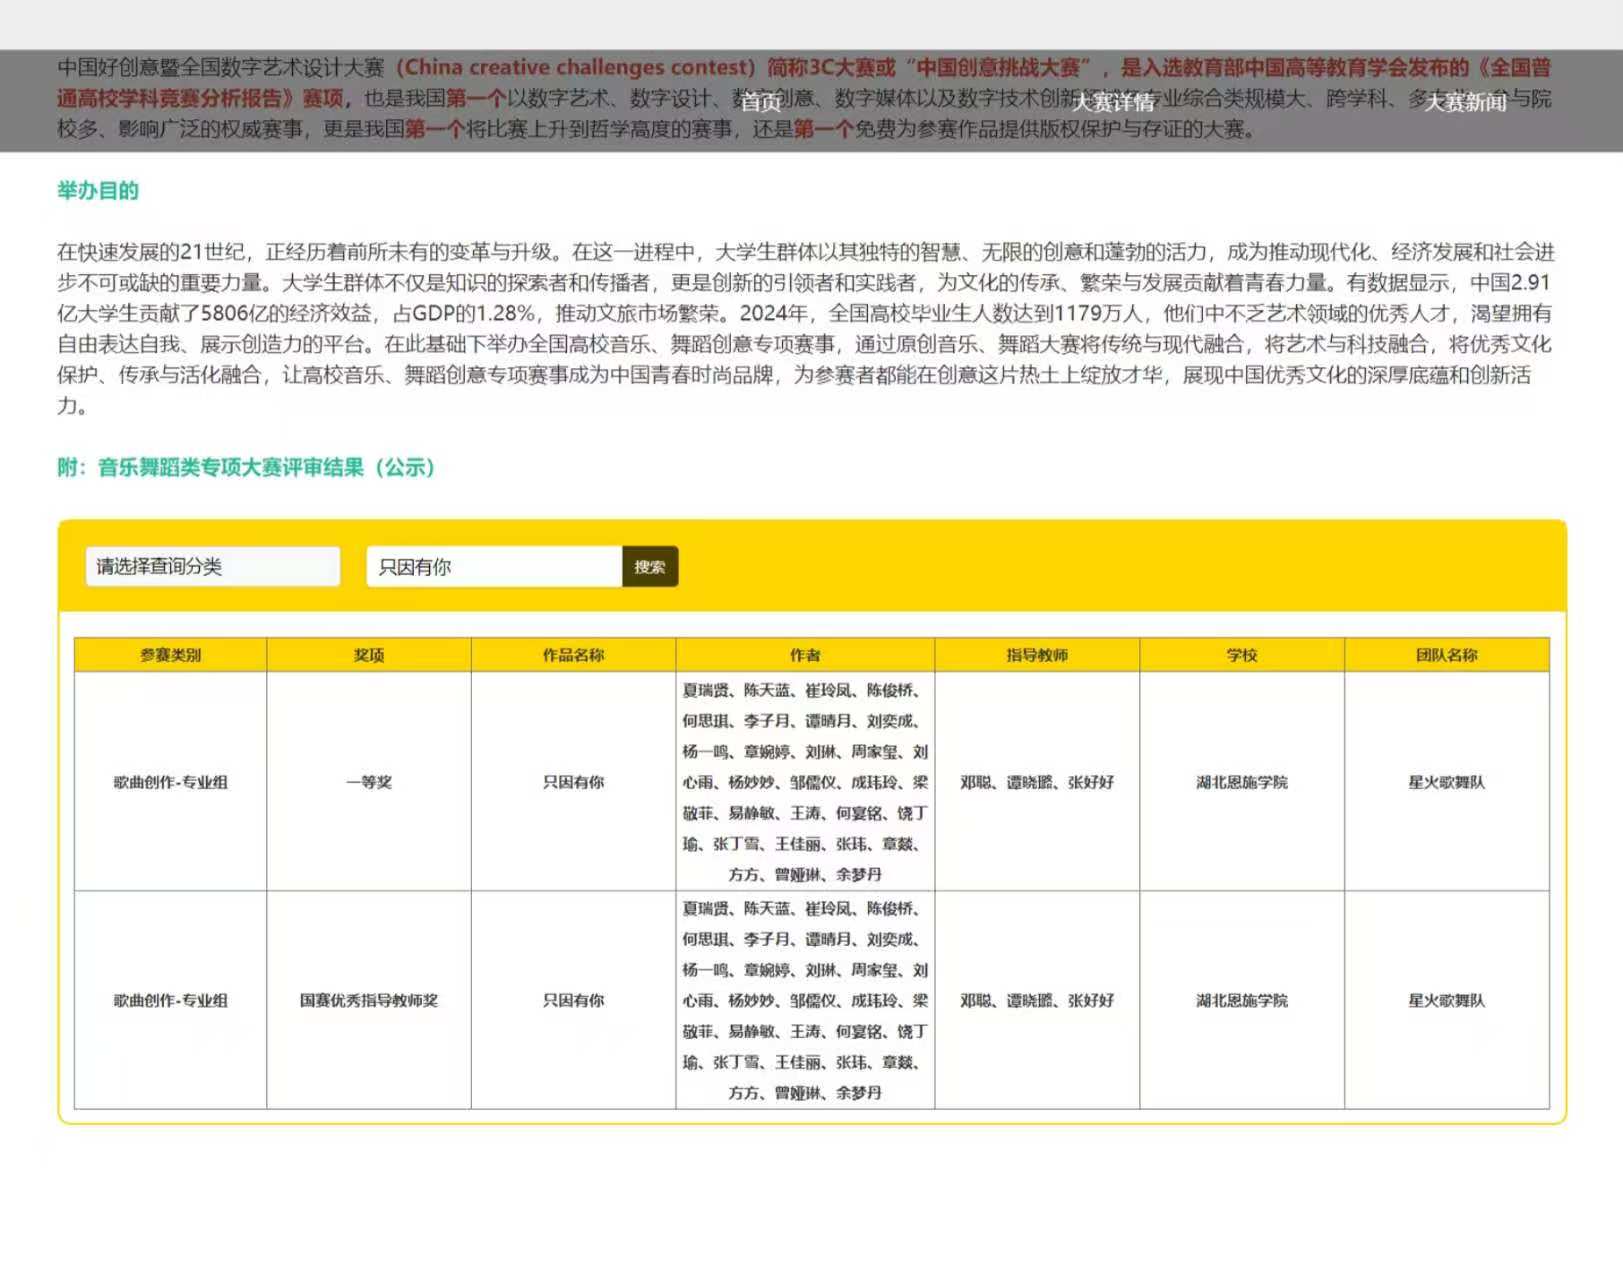Open the 大赛新闻 navigation item

pos(1465,102)
